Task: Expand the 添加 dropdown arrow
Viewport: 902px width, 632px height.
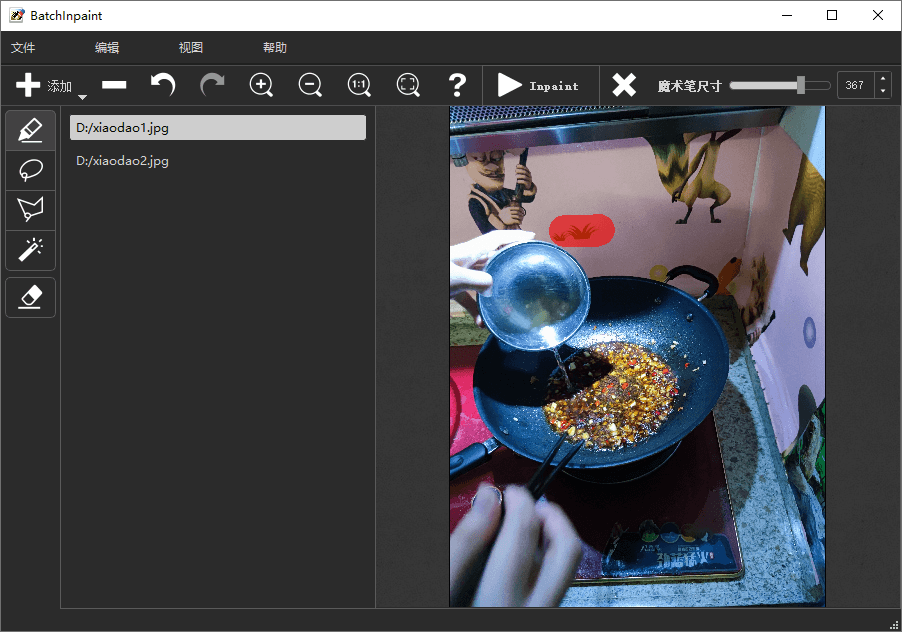Action: [x=83, y=97]
